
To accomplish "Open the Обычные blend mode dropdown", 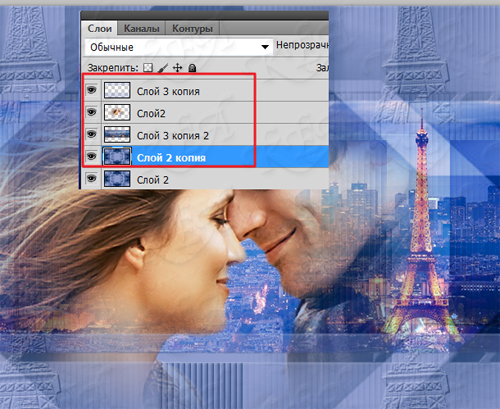I will click(178, 47).
